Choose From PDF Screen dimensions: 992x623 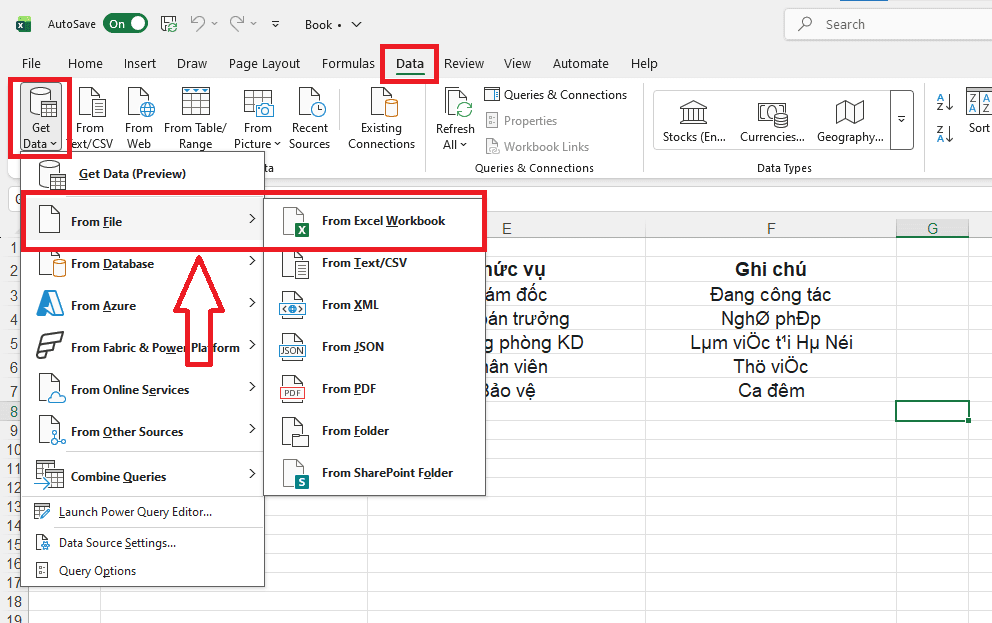[x=375, y=388]
